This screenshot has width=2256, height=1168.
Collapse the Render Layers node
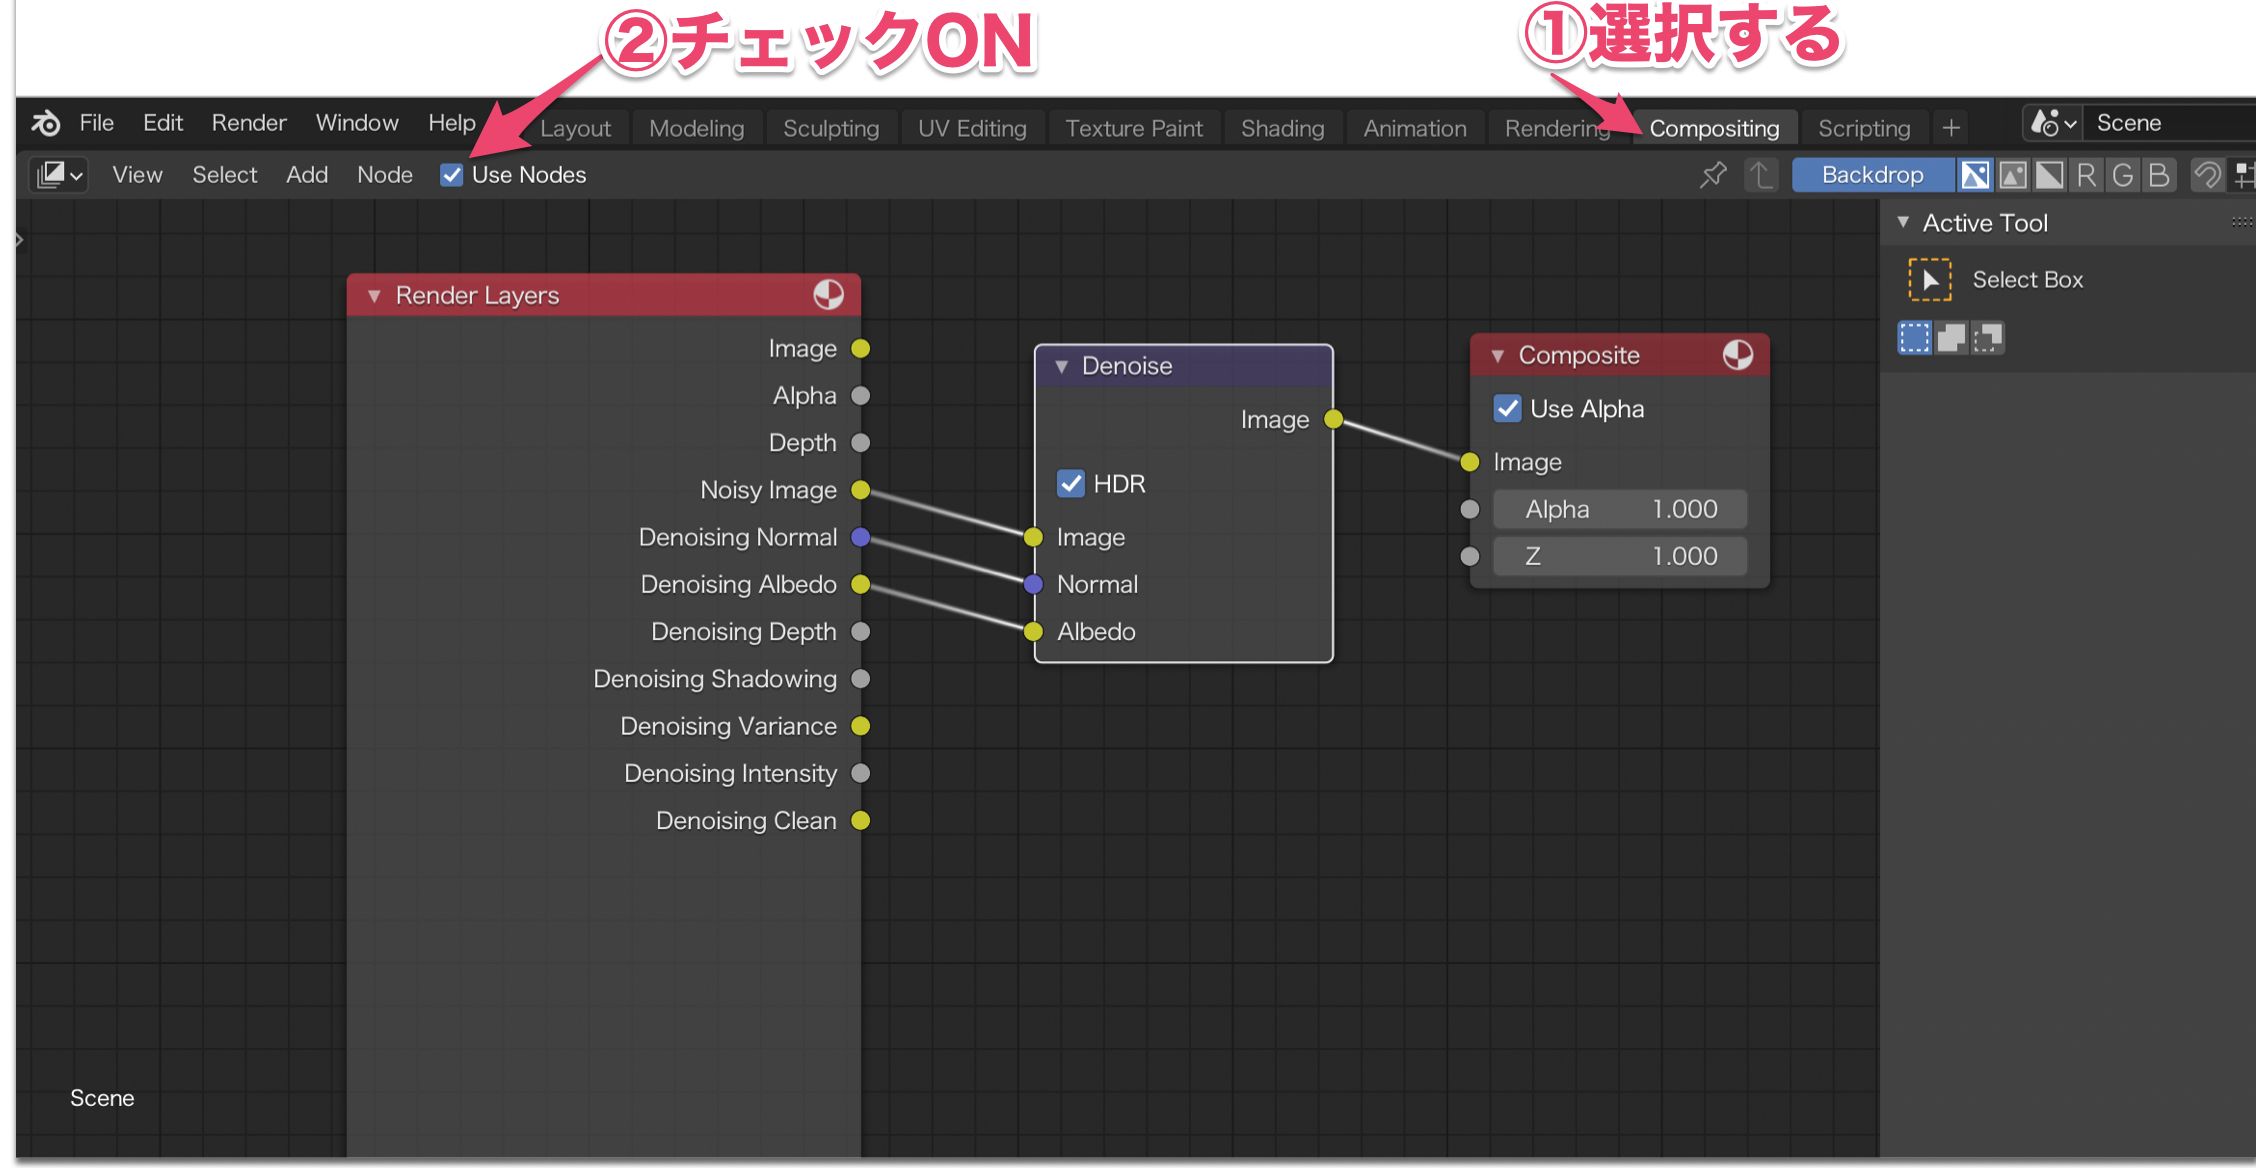click(374, 296)
